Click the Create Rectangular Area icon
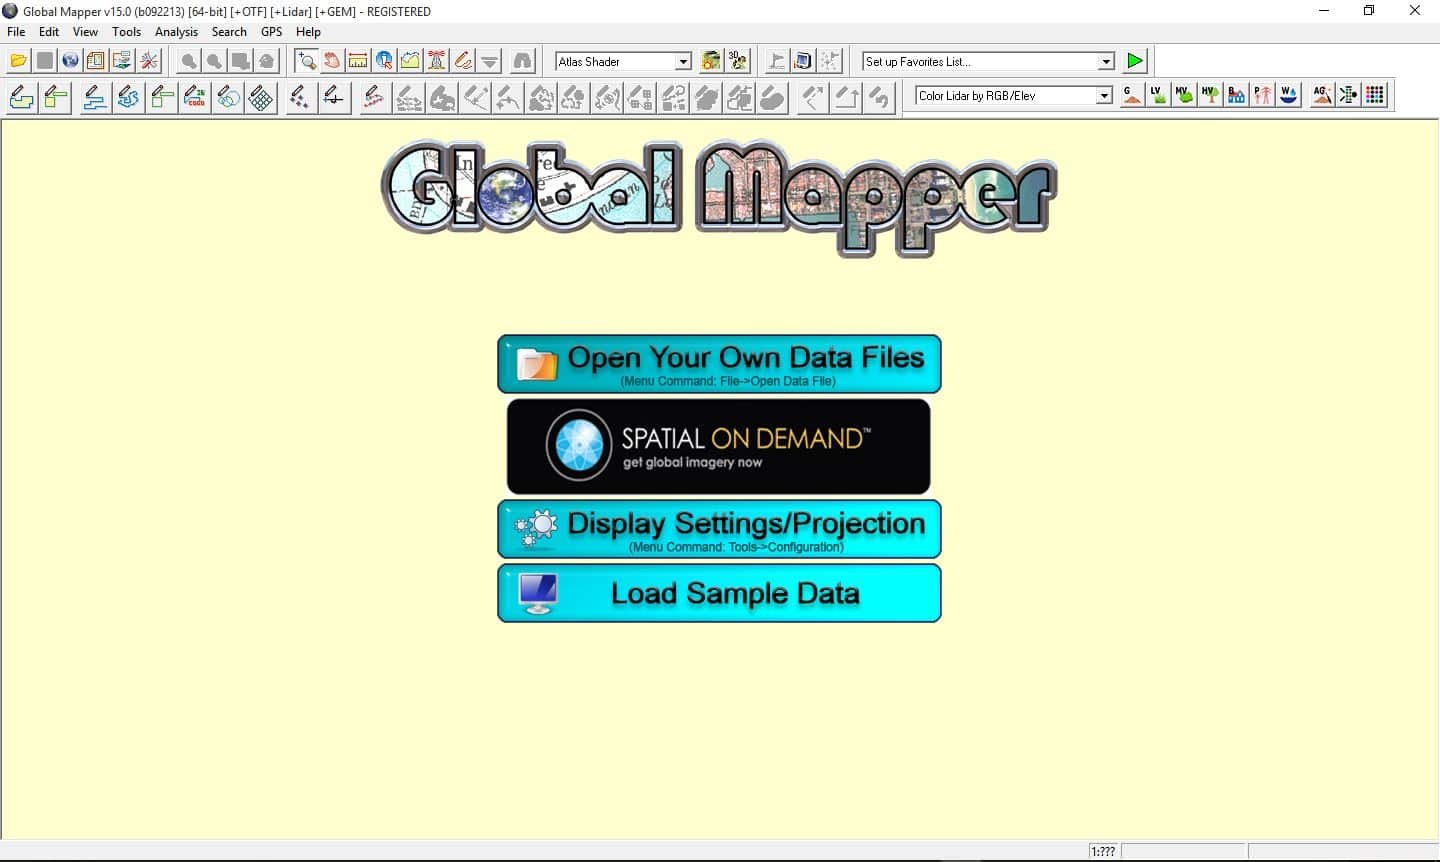Viewport: 1440px width, 862px height. [56, 97]
